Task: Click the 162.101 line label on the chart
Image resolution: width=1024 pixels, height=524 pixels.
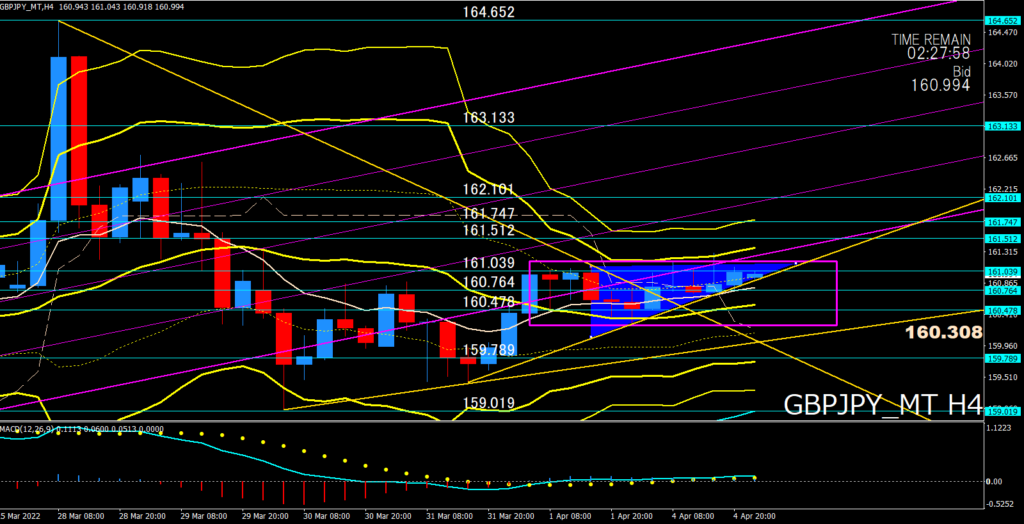Action: click(488, 189)
